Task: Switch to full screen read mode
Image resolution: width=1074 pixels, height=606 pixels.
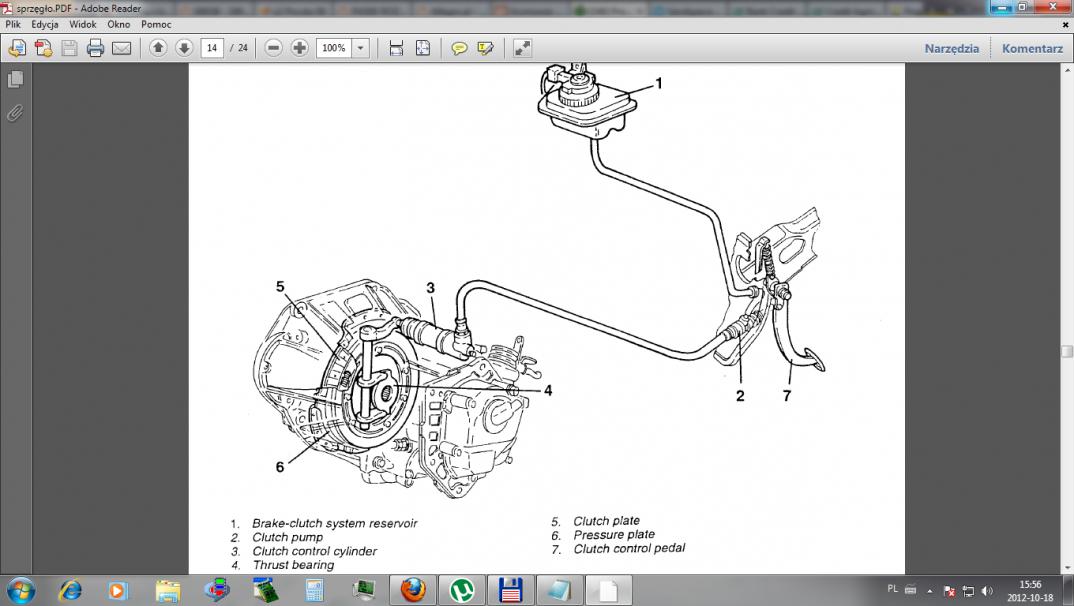Action: tap(522, 48)
